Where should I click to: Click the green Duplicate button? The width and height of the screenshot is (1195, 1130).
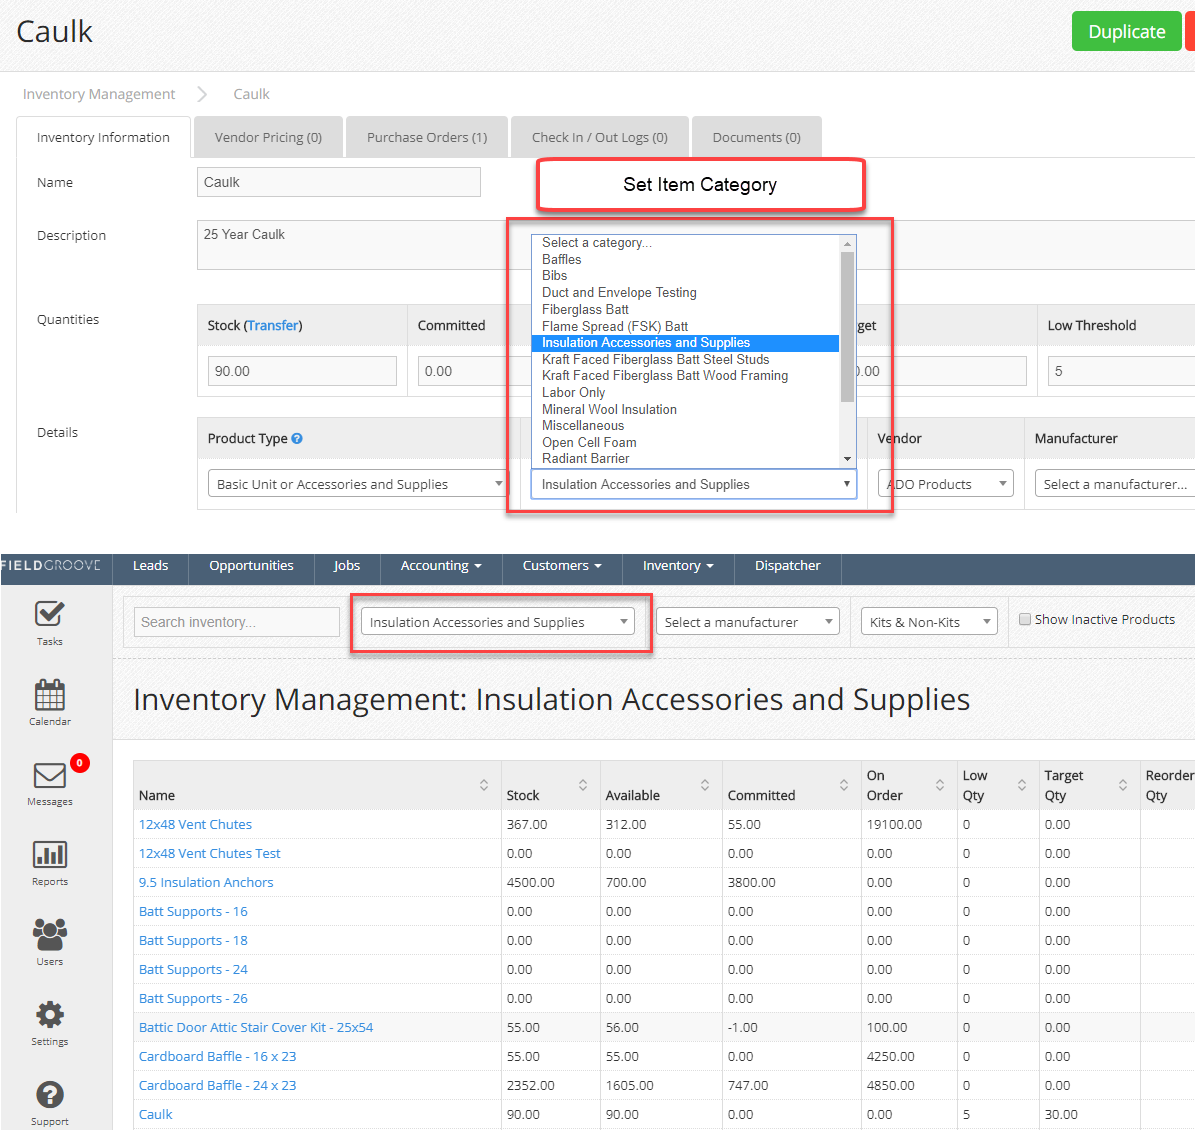pyautogui.click(x=1126, y=32)
